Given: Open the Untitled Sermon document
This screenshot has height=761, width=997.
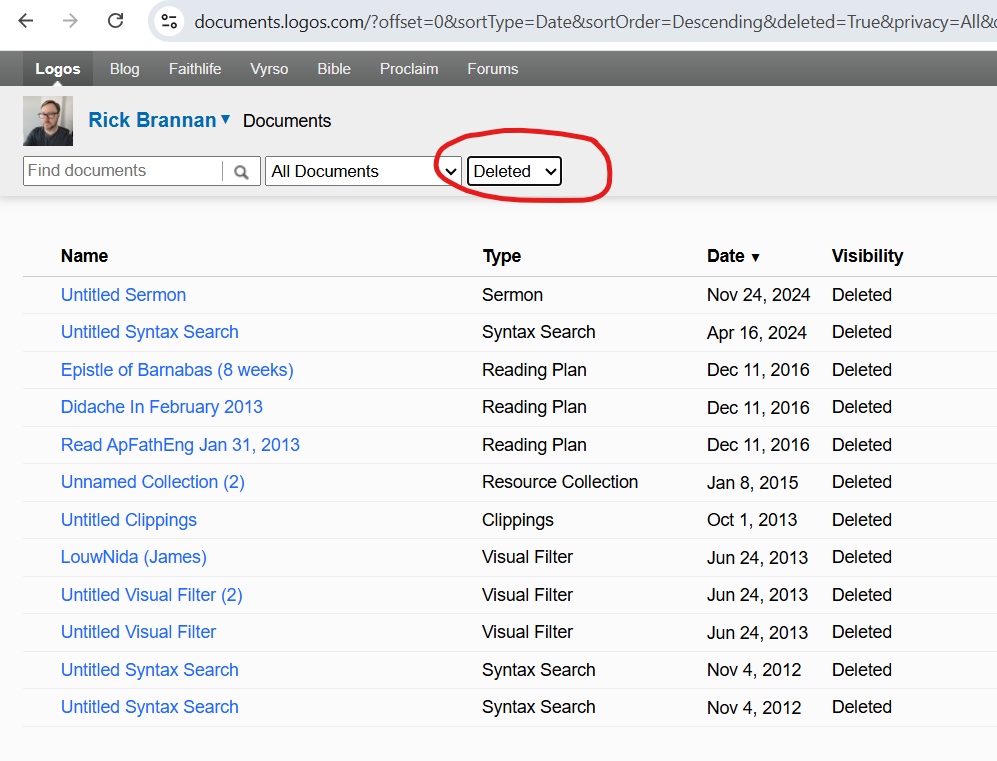Looking at the screenshot, I should coord(123,295).
